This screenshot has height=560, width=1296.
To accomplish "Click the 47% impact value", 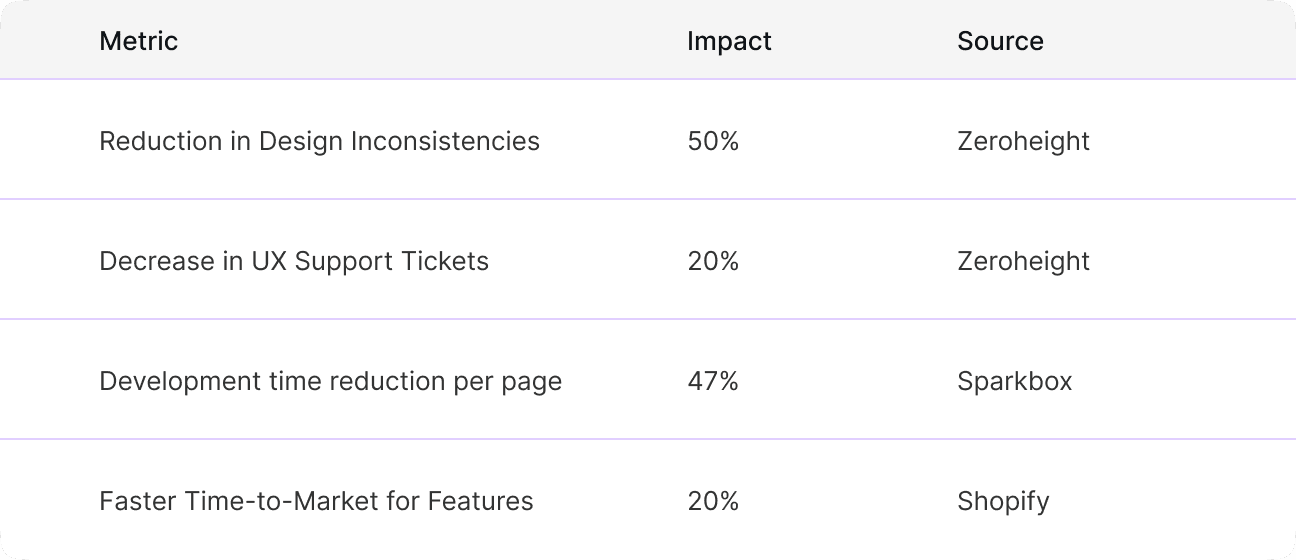I will pyautogui.click(x=713, y=381).
